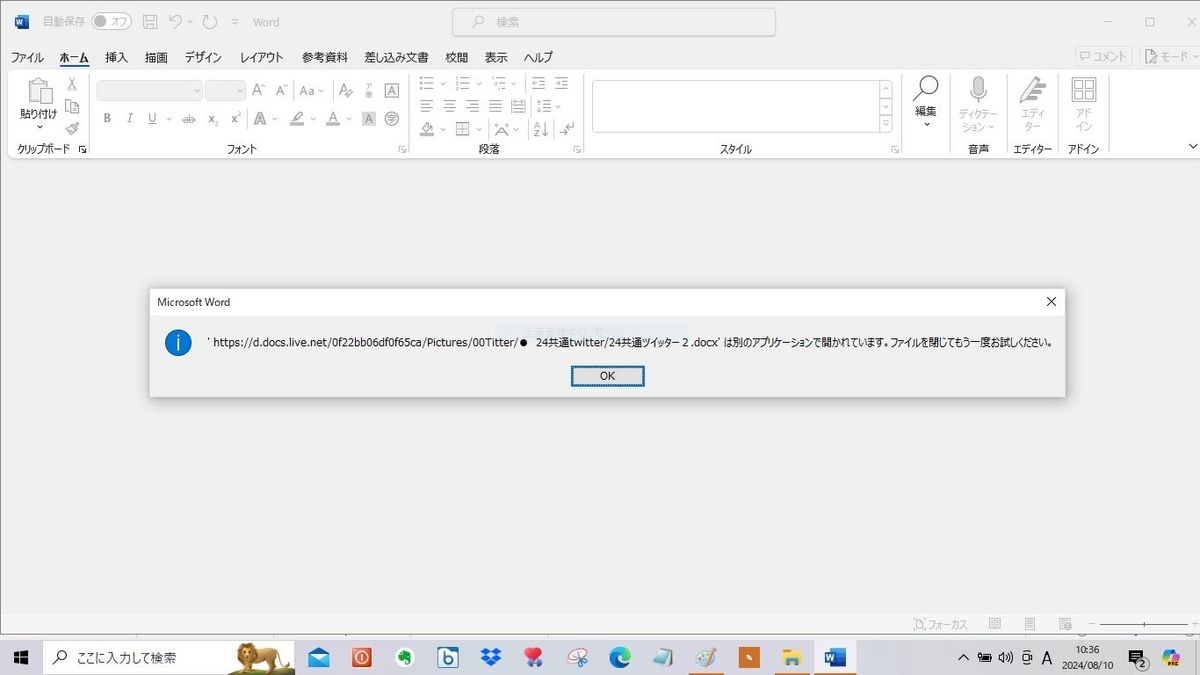The height and width of the screenshot is (675, 1200).
Task: Toggle Bold formatting
Action: (x=107, y=118)
